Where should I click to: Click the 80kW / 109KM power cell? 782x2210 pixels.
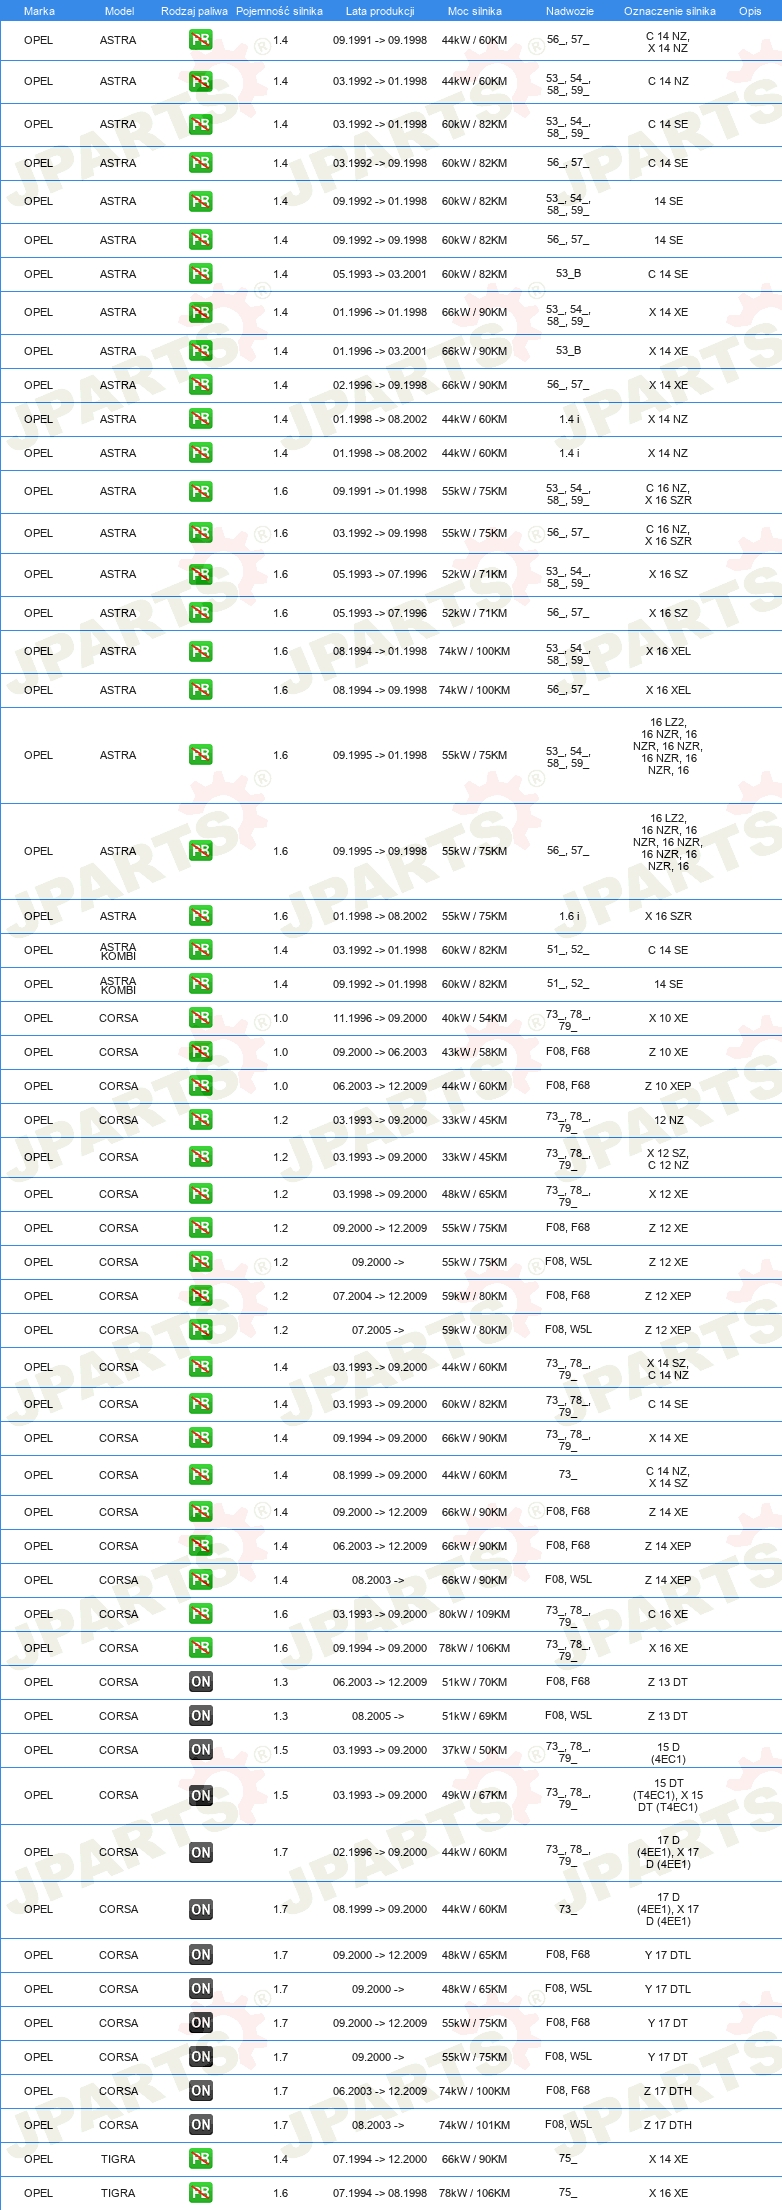point(475,1614)
